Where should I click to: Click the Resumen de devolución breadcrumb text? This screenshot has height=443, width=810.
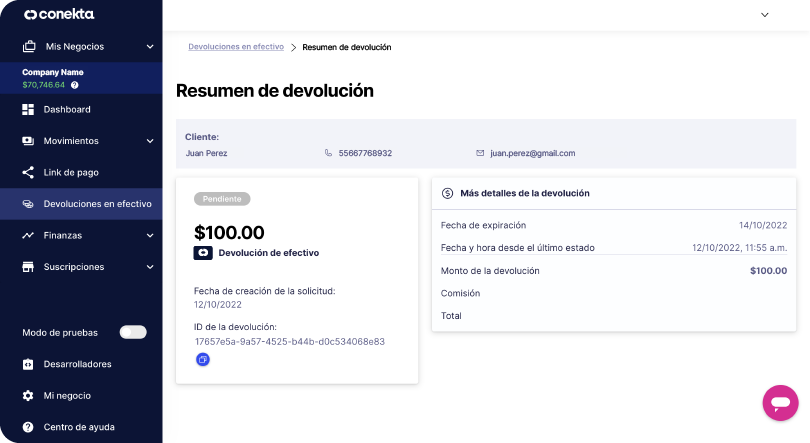click(347, 47)
